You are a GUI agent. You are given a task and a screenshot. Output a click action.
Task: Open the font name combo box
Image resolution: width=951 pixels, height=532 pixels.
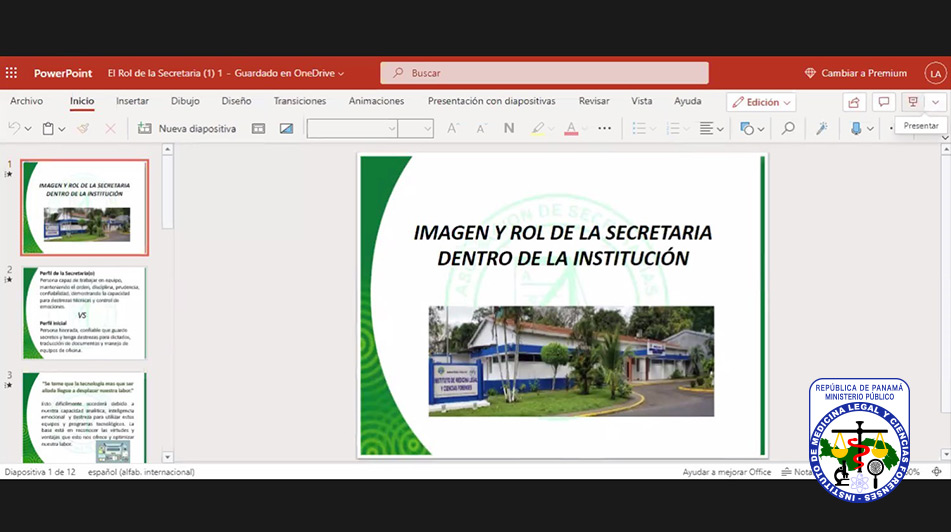tap(352, 128)
